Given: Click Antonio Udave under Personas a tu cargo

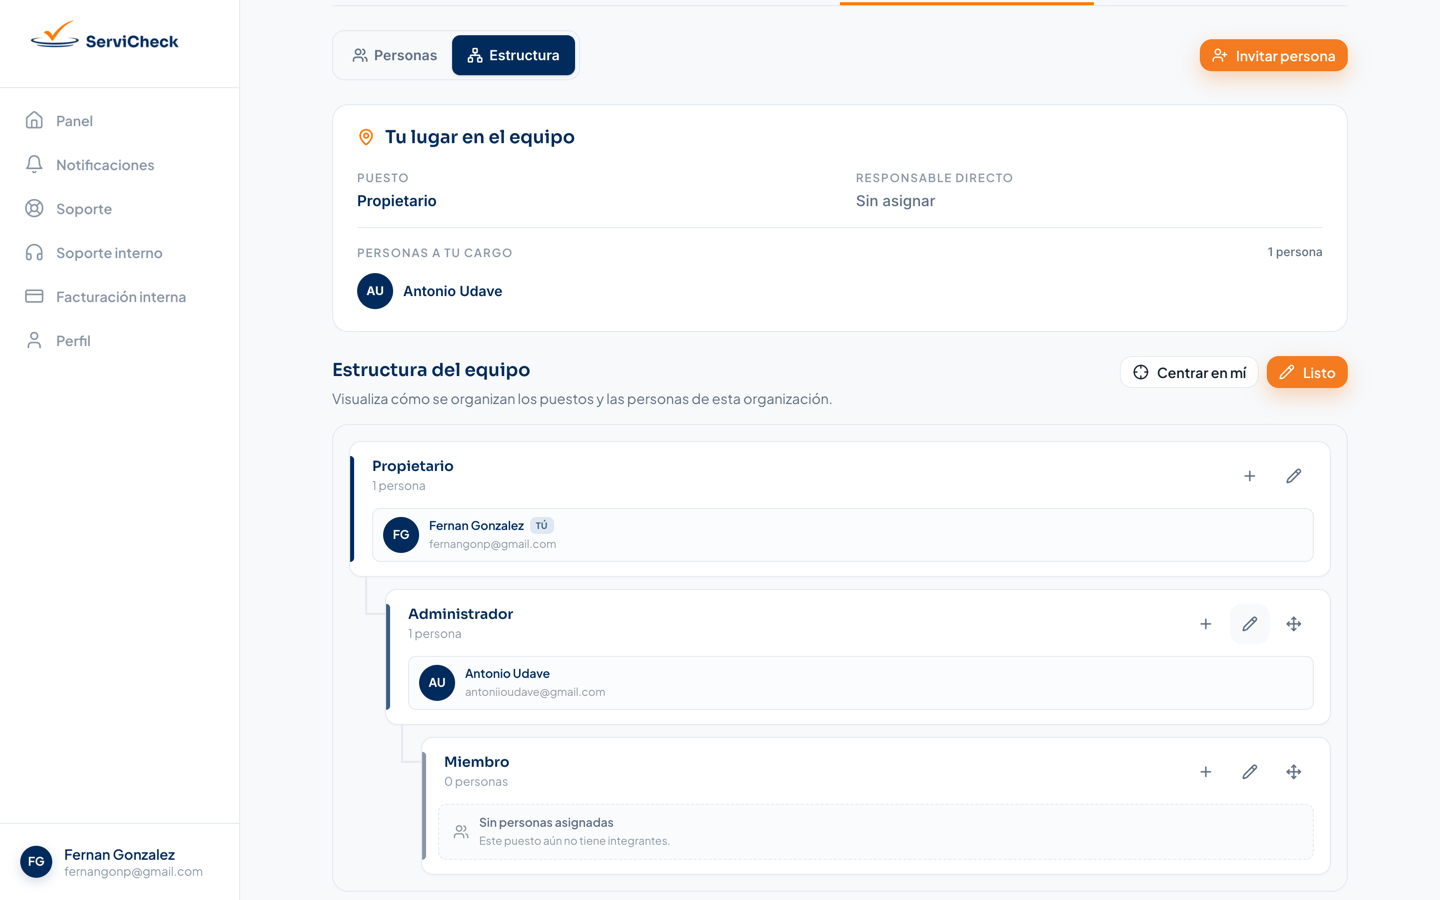Looking at the screenshot, I should tap(452, 291).
